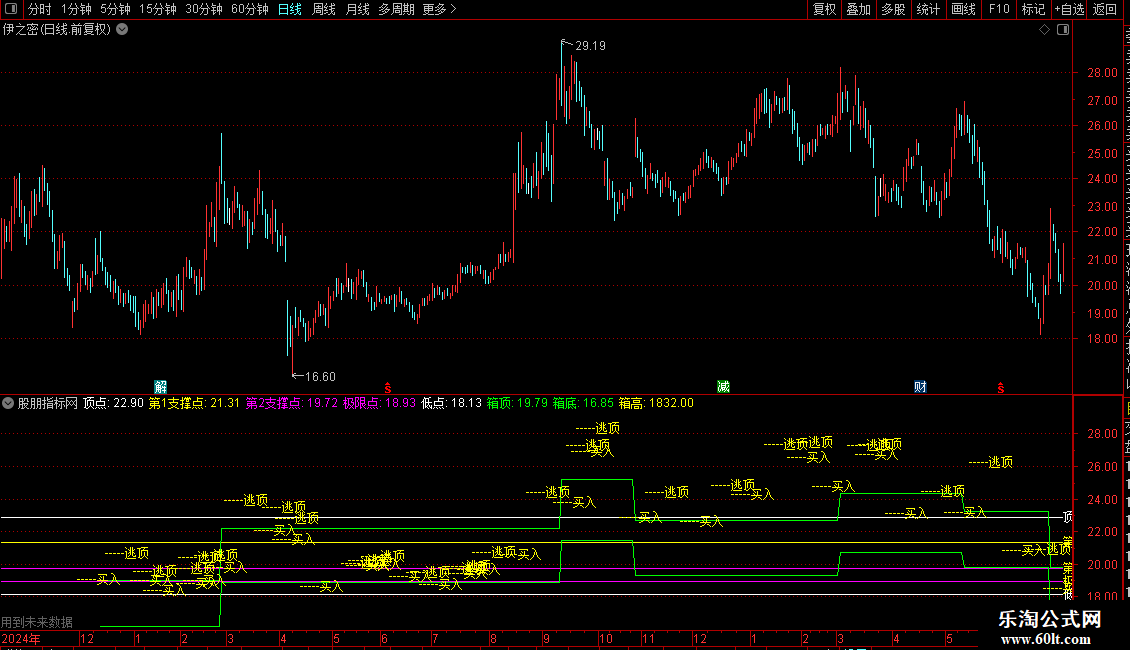1130x650 pixels.
Task: Click the 9 month marker on time axis
Action: tap(547, 638)
